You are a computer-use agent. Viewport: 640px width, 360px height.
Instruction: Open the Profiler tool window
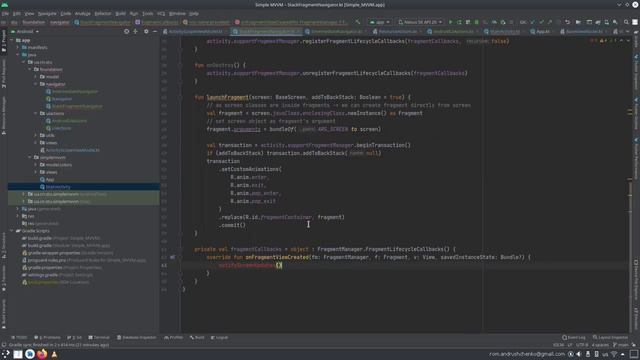(x=174, y=338)
